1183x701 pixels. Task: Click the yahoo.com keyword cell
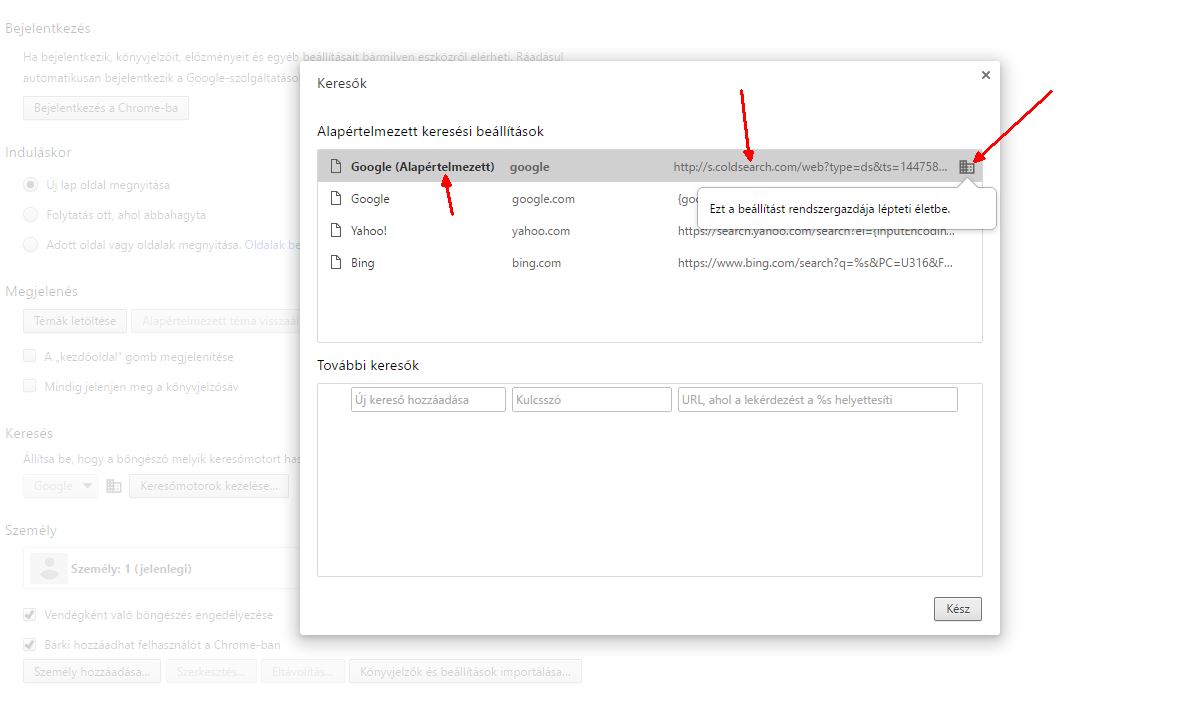[x=541, y=231]
